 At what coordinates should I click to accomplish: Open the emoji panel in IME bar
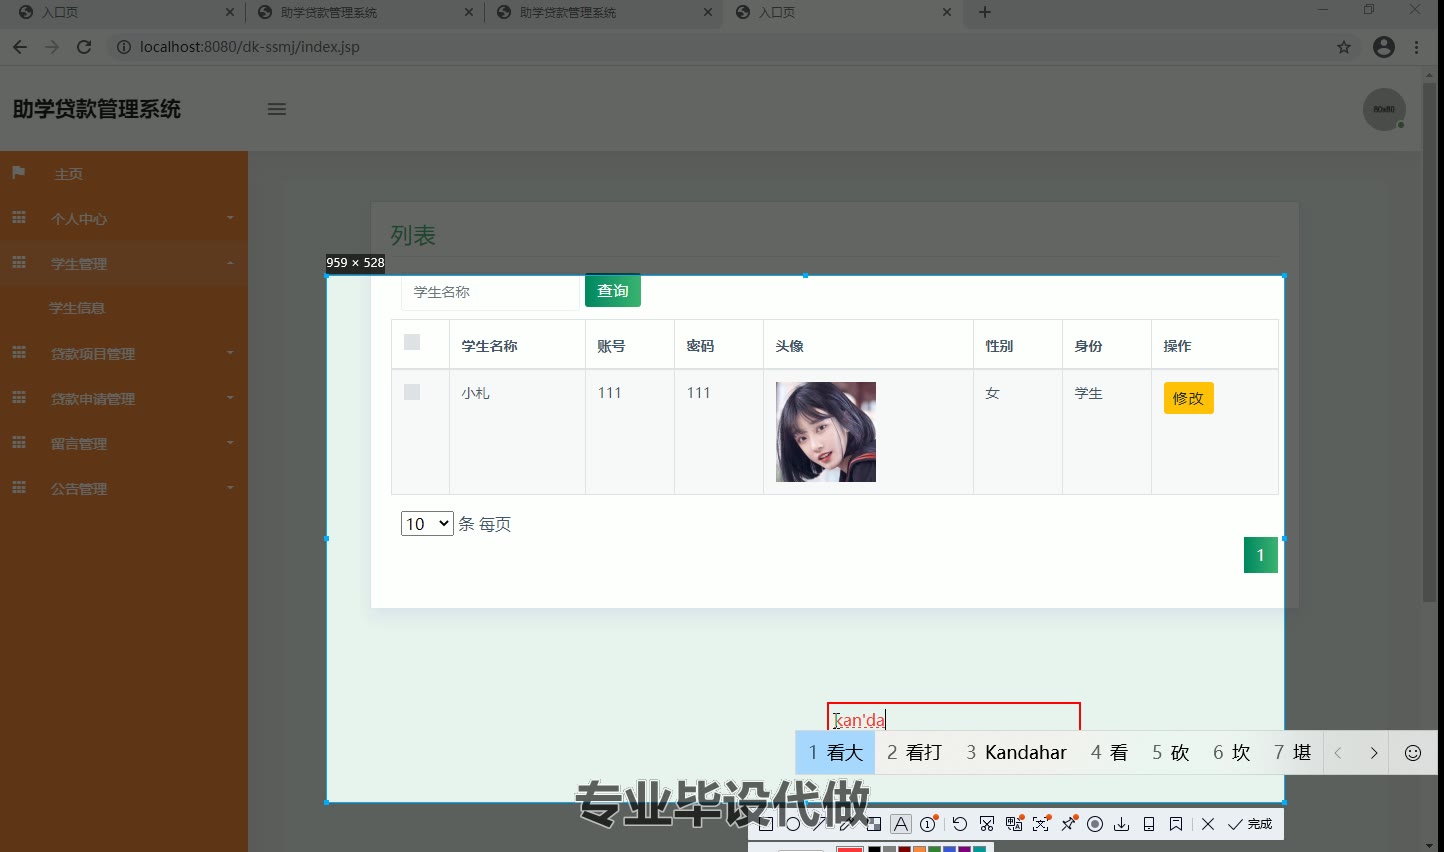coord(1413,753)
